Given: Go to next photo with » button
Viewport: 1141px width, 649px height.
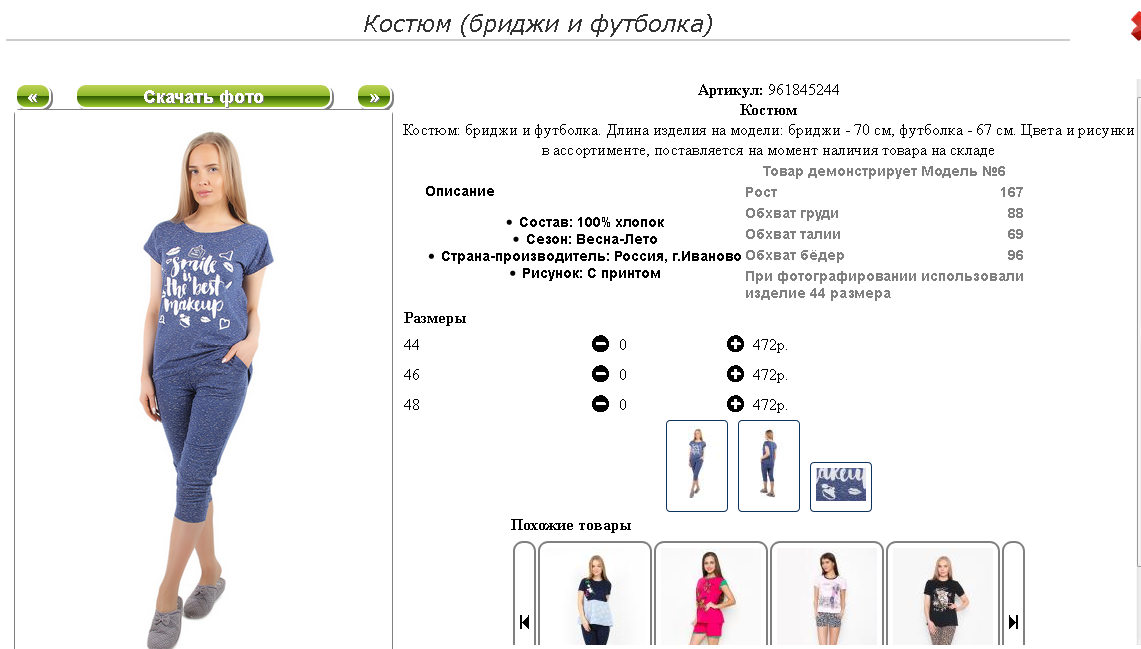Looking at the screenshot, I should (375, 97).
